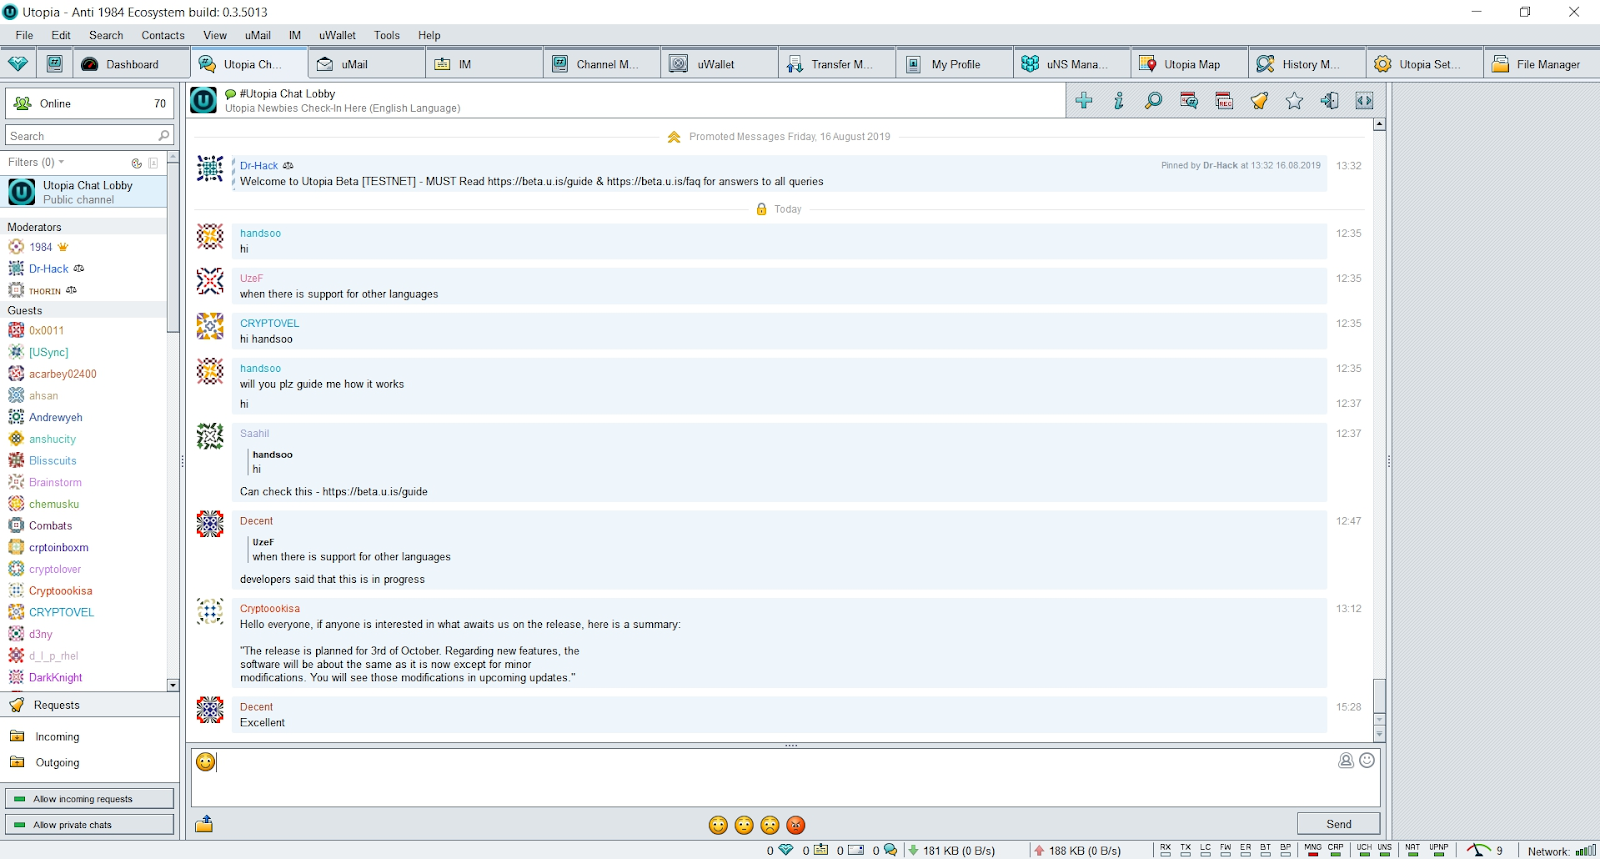Click Dr-Hack username link in pinned message

pos(259,166)
